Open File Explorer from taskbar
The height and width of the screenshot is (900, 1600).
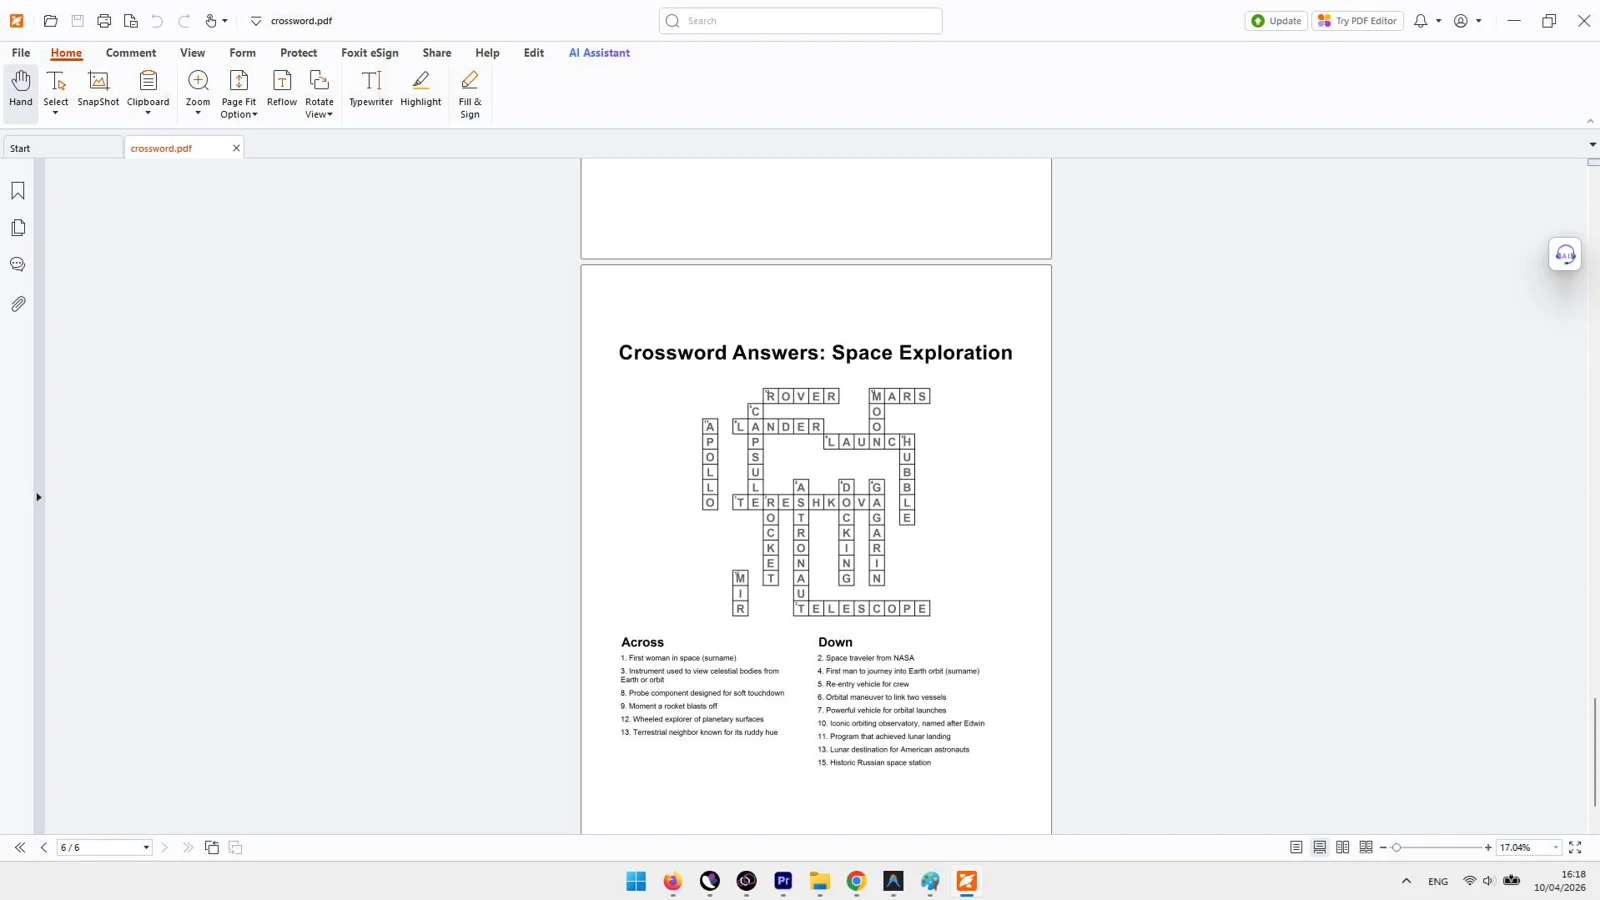tap(820, 881)
